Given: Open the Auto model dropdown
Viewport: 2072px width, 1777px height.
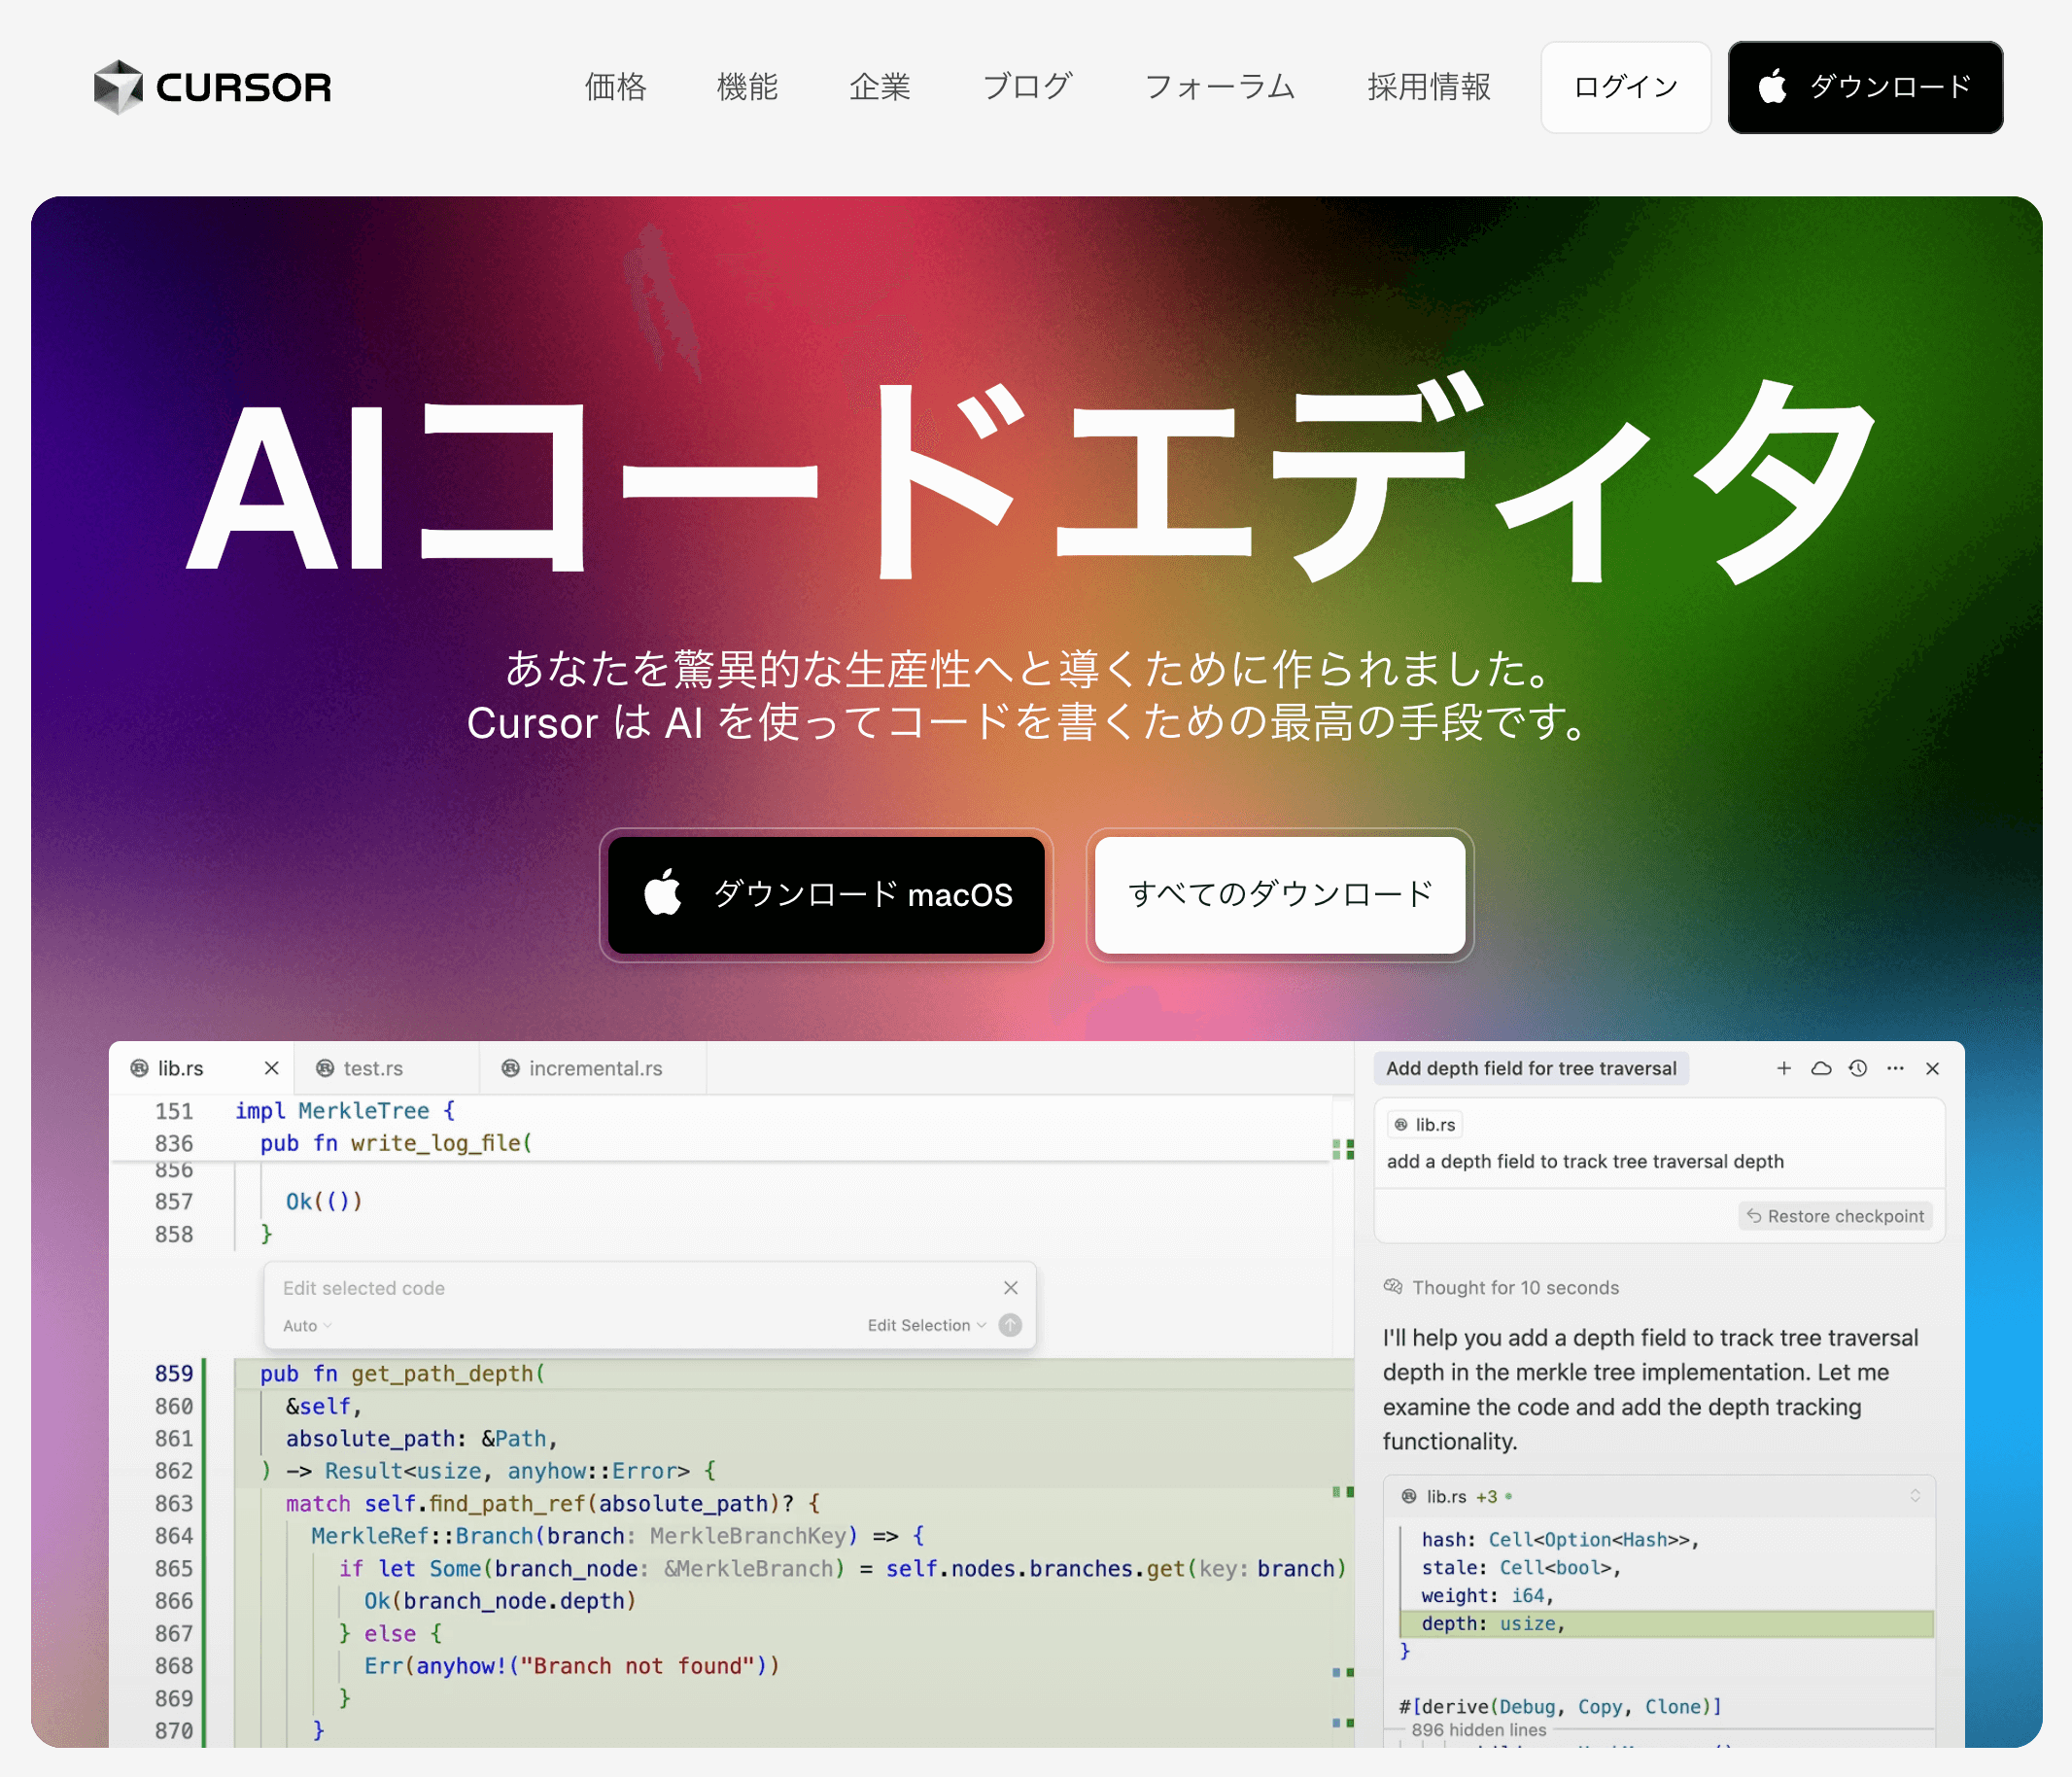Looking at the screenshot, I should click(306, 1326).
